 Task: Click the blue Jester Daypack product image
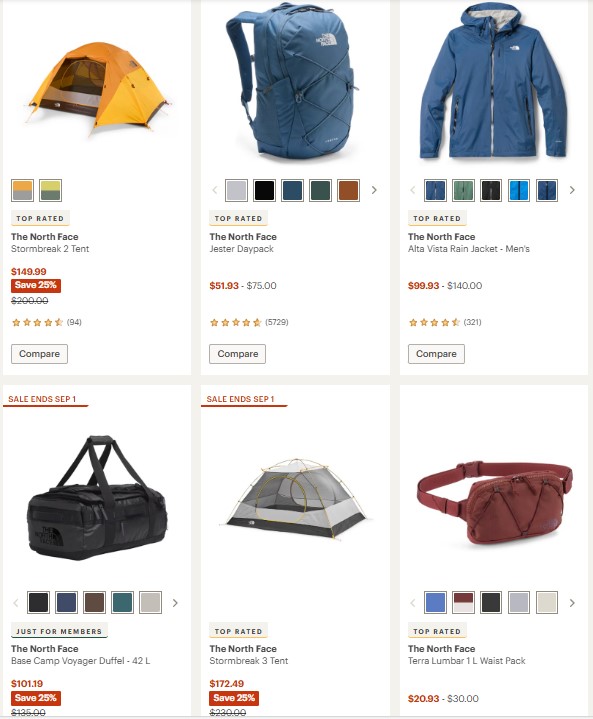point(292,83)
